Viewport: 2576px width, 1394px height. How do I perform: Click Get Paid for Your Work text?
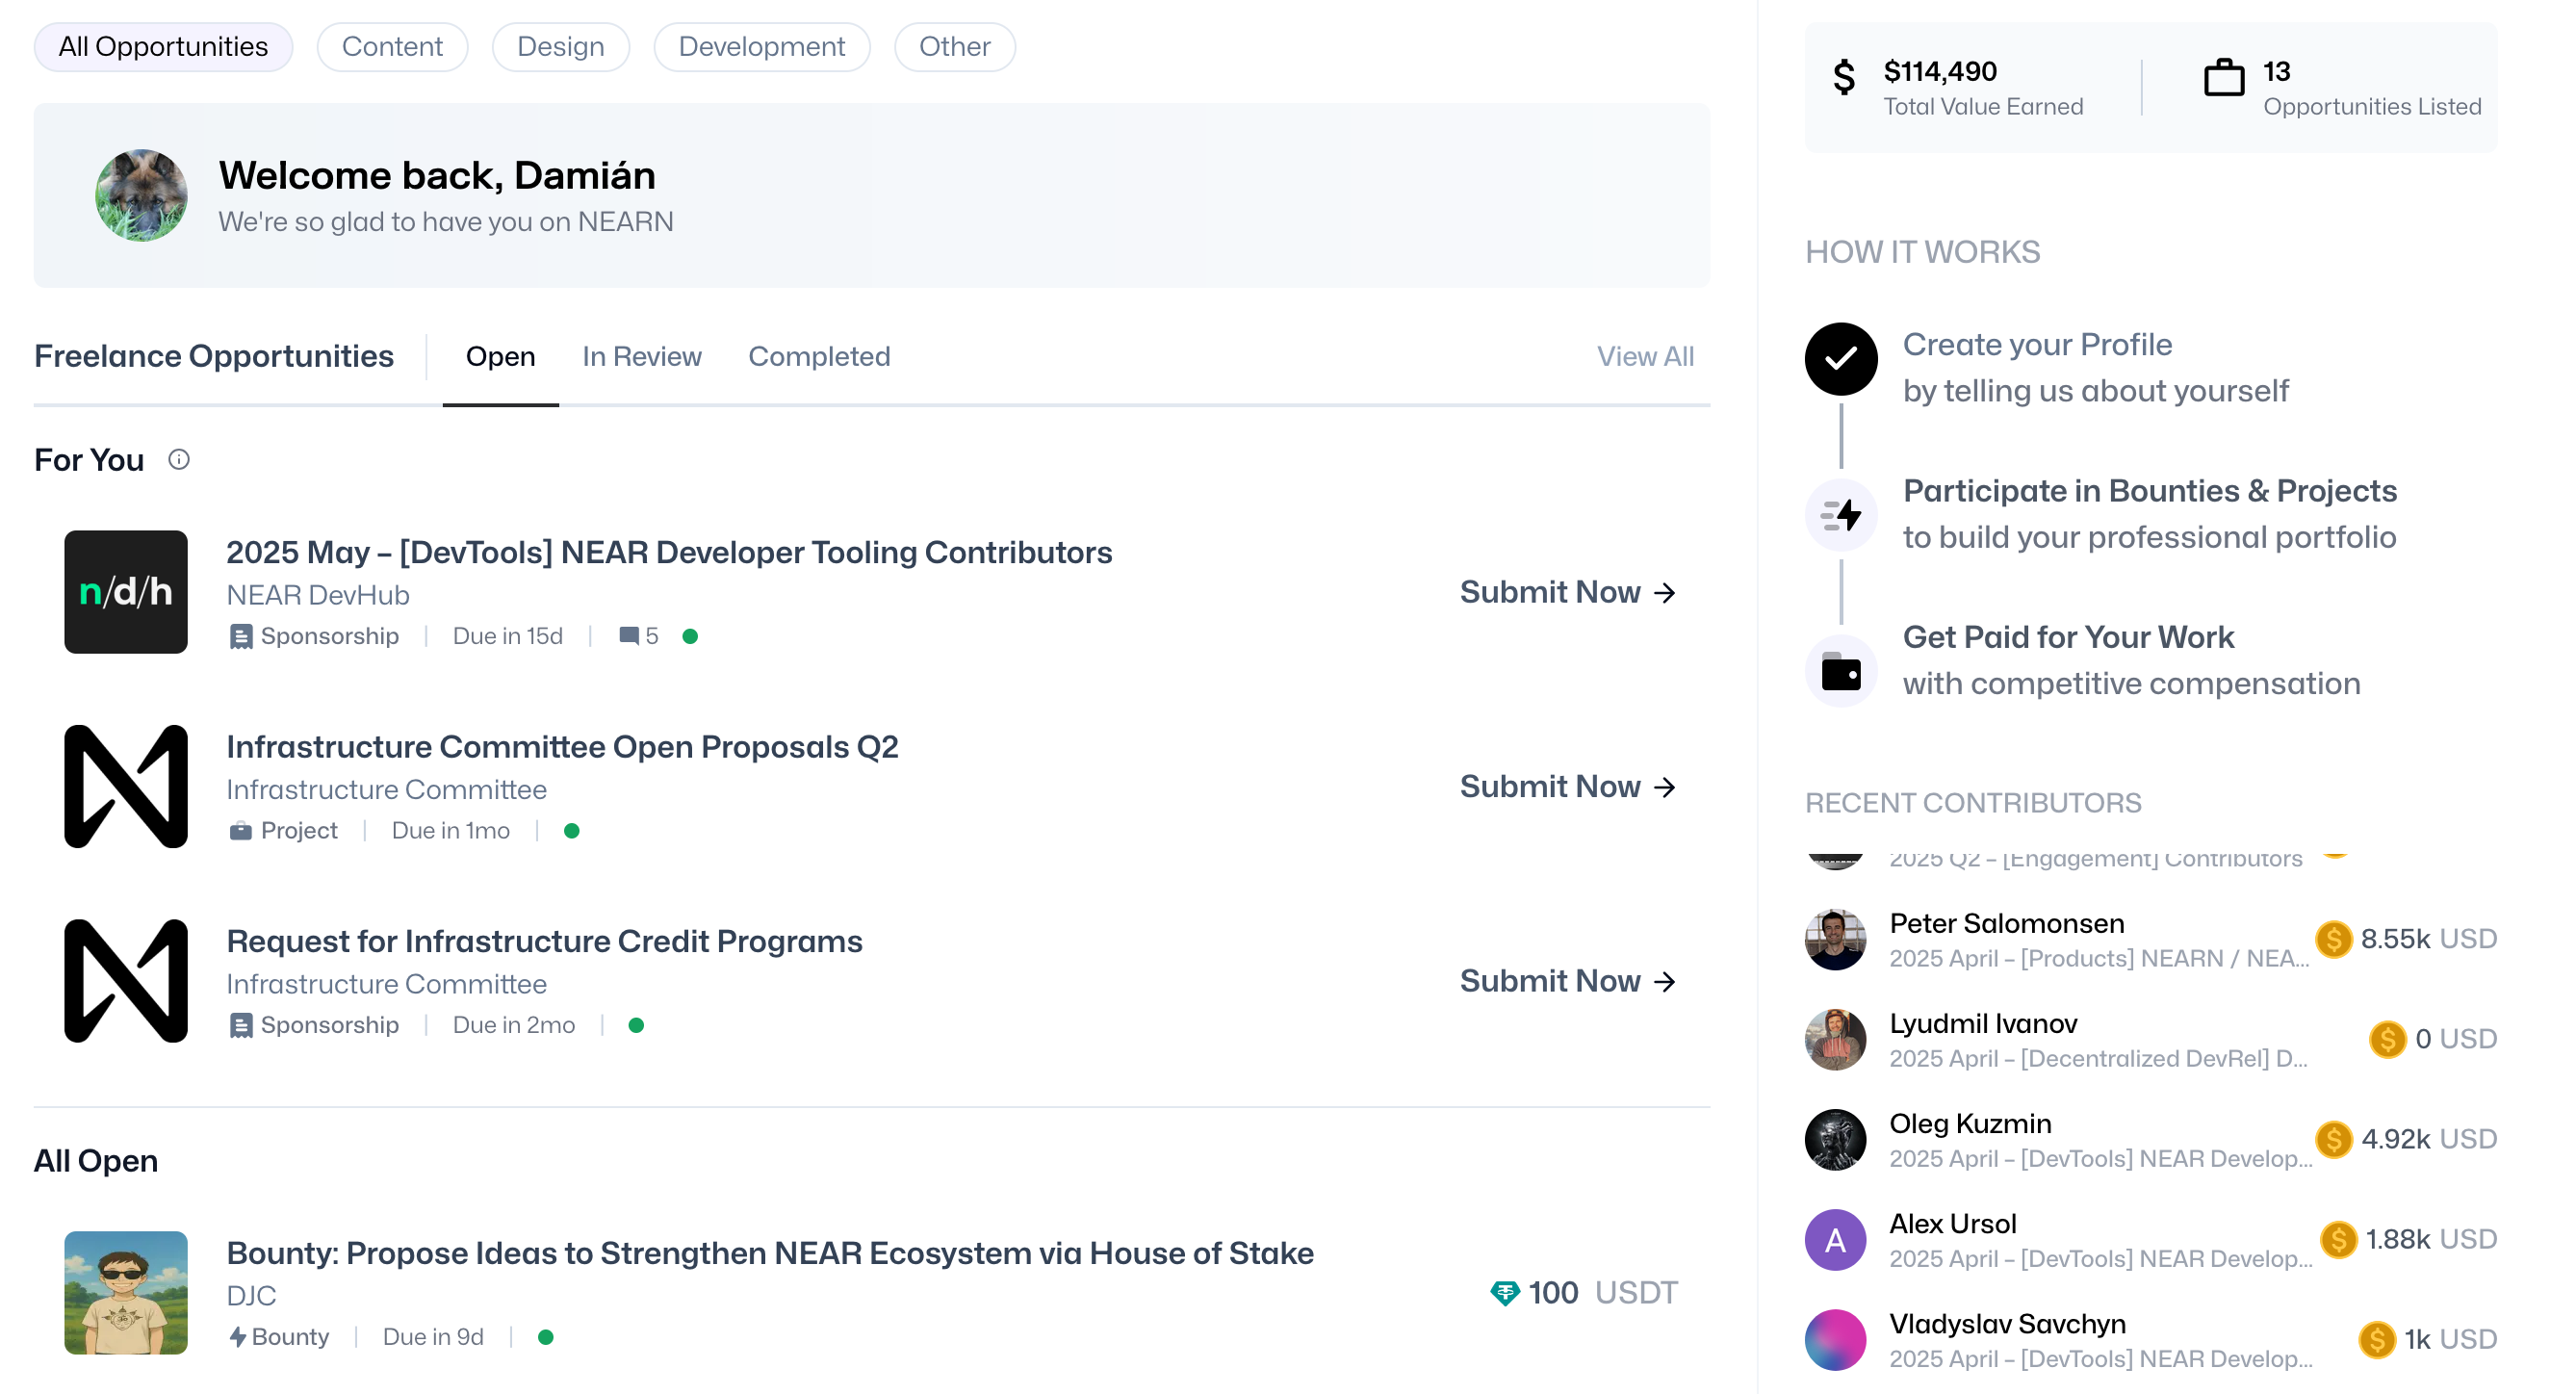coord(2068,636)
